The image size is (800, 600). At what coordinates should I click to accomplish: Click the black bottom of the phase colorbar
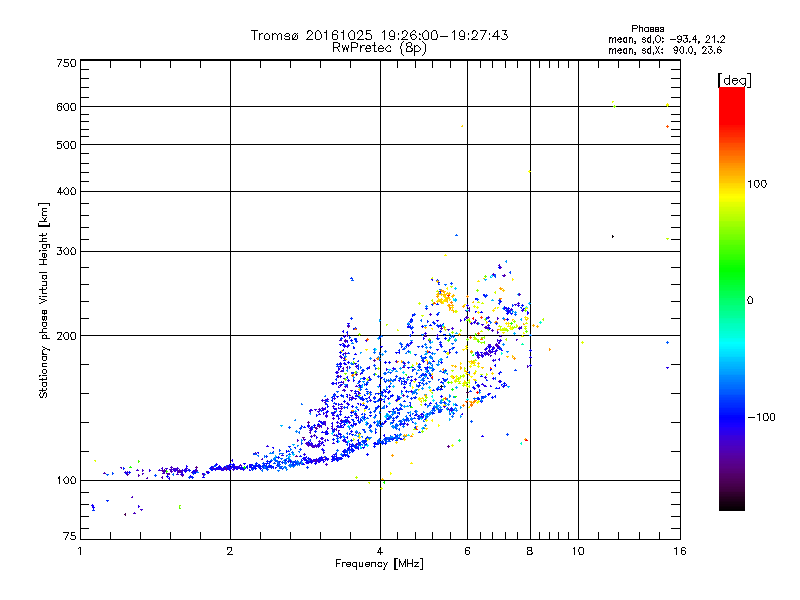(x=732, y=503)
